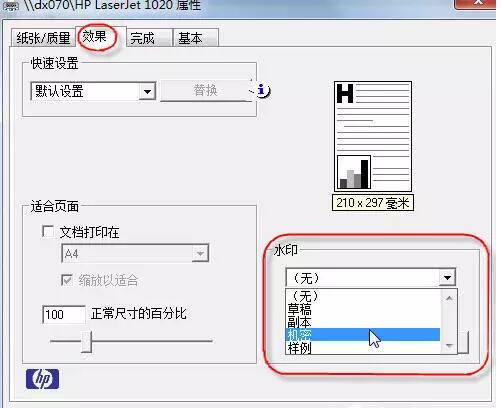Toggle the 缩放以适合 checkbox
The width and height of the screenshot is (501, 408).
[x=67, y=280]
